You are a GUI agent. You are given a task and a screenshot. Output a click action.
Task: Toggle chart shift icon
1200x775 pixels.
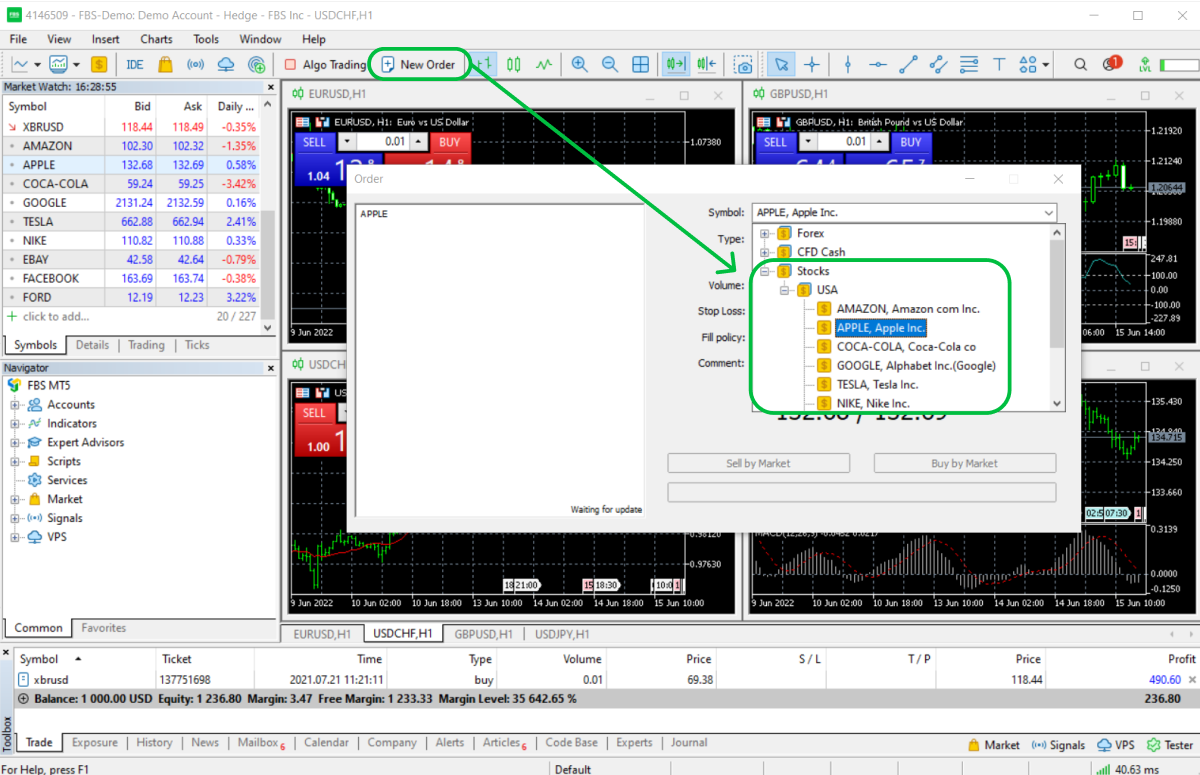click(x=707, y=65)
